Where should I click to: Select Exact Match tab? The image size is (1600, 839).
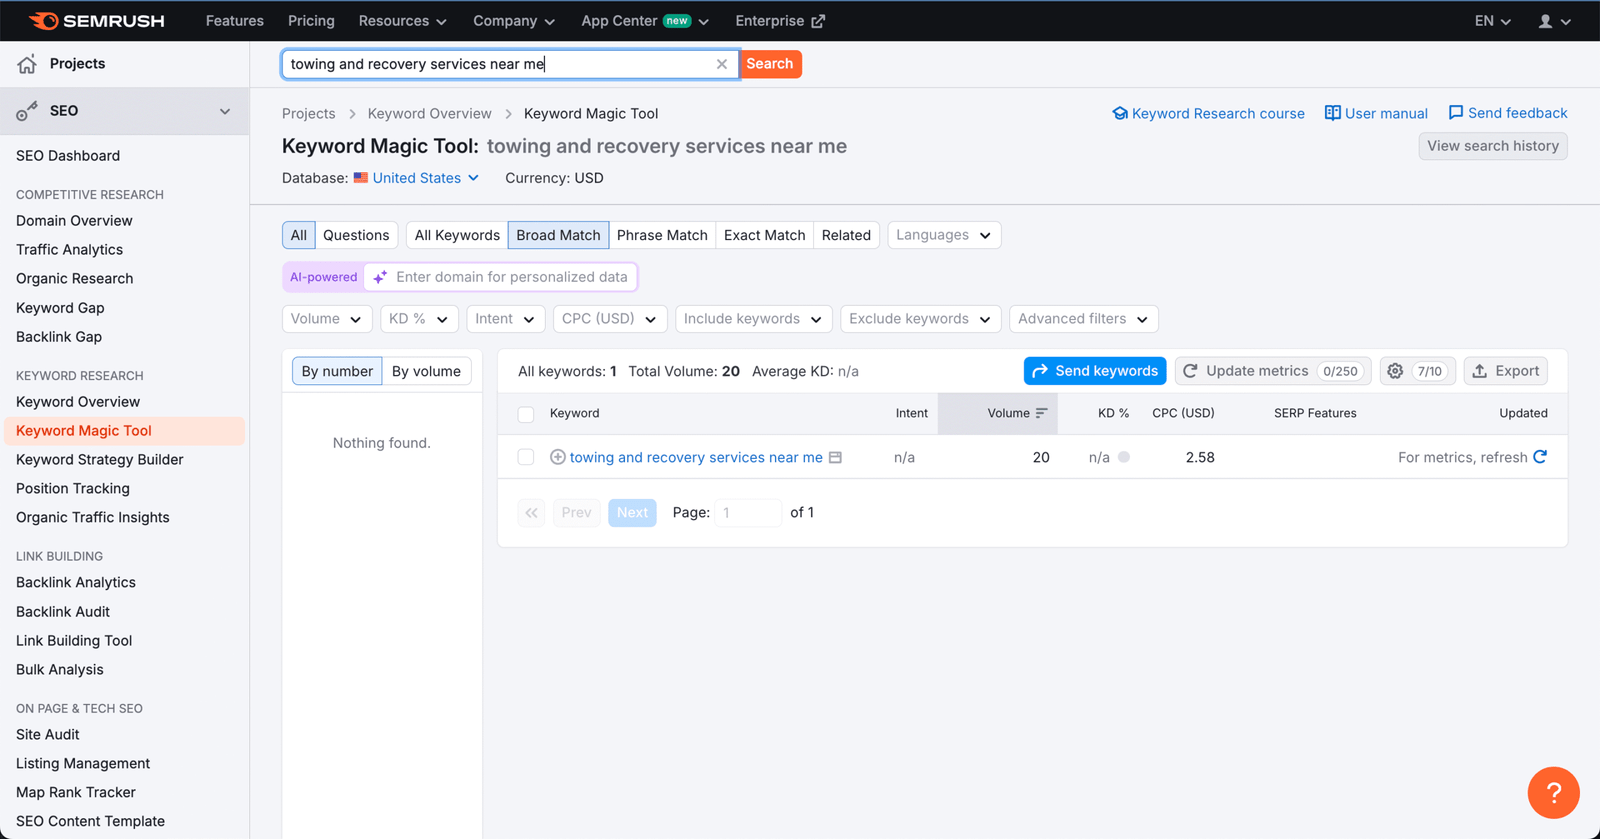pos(764,235)
